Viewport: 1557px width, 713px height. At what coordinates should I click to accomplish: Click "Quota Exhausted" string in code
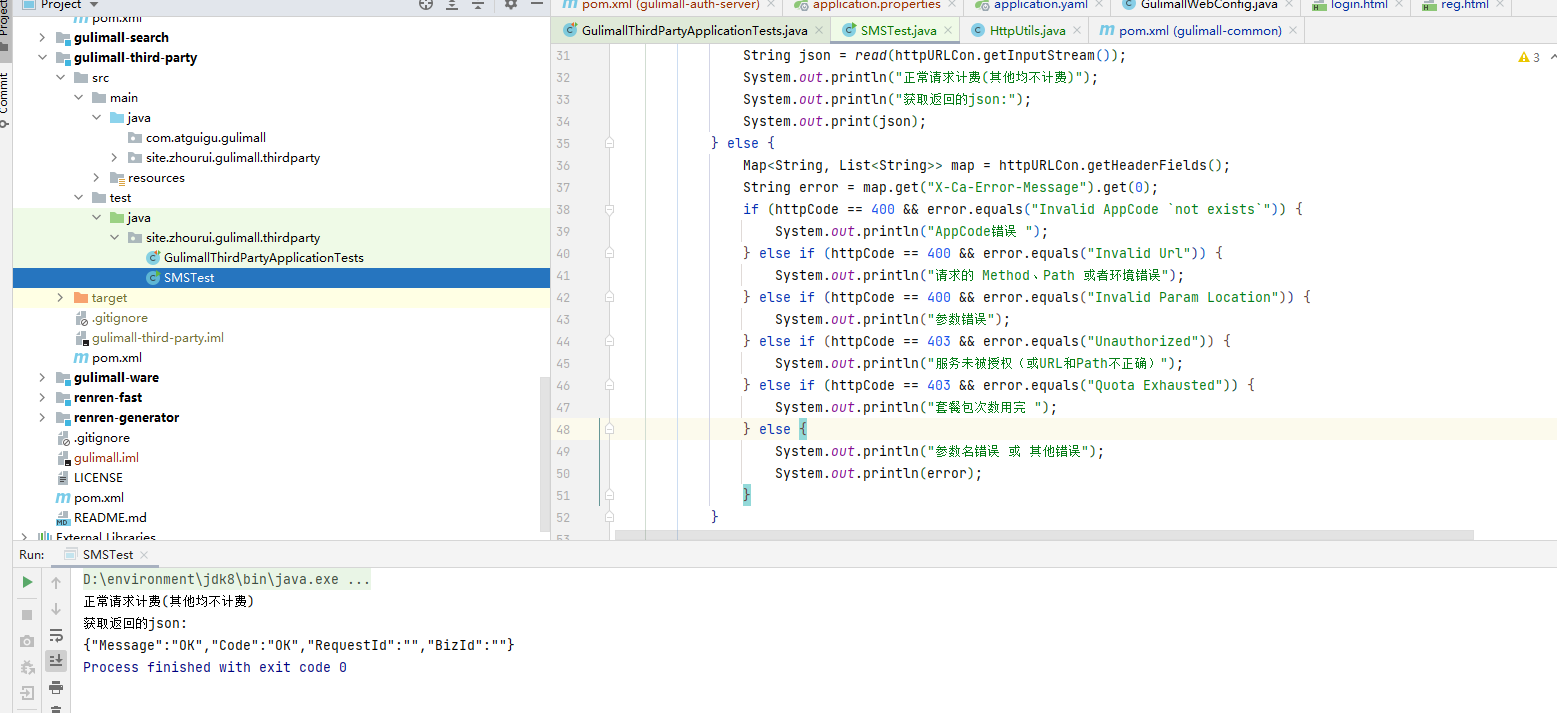tap(1153, 385)
